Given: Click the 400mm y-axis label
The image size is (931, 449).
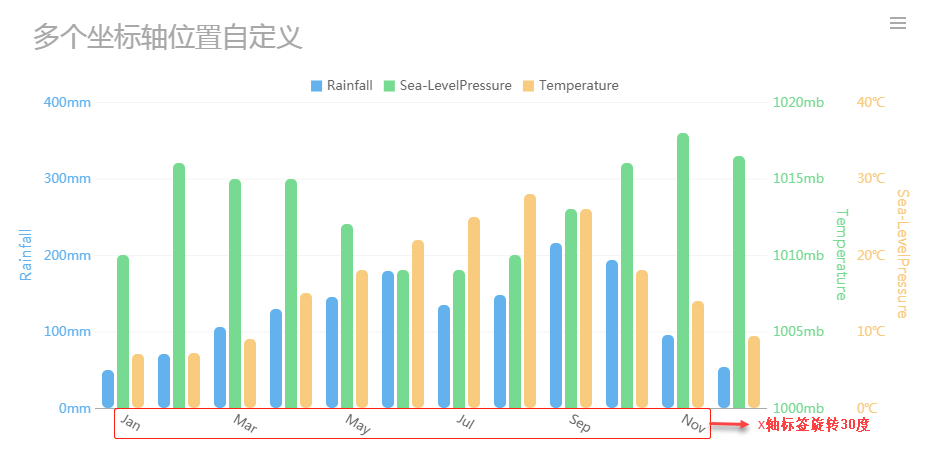Looking at the screenshot, I should [68, 102].
